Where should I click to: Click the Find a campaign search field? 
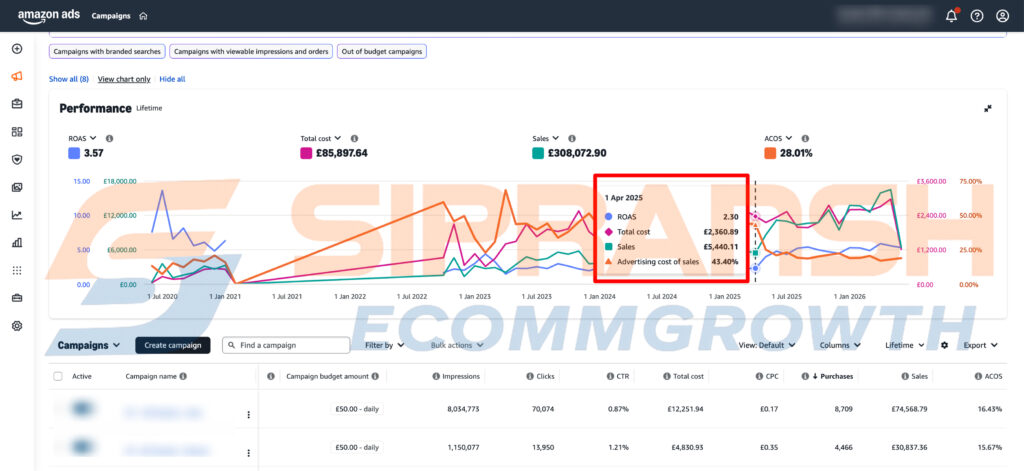click(286, 345)
